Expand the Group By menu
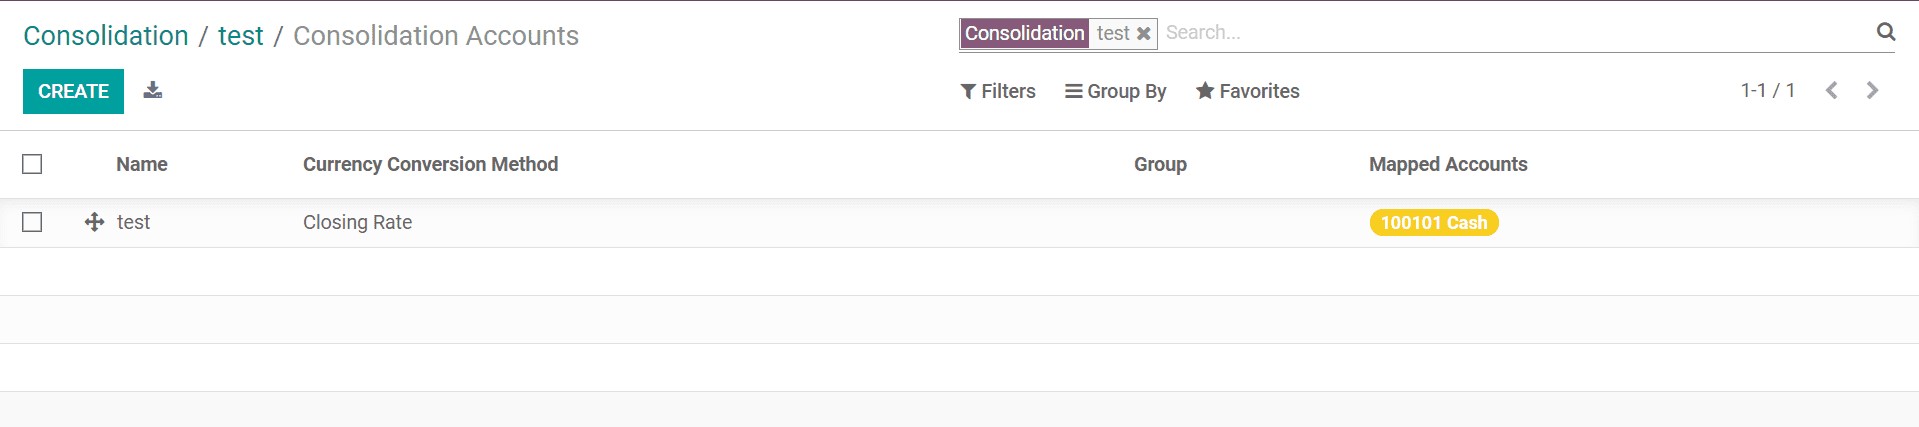The image size is (1919, 427). tap(1115, 91)
